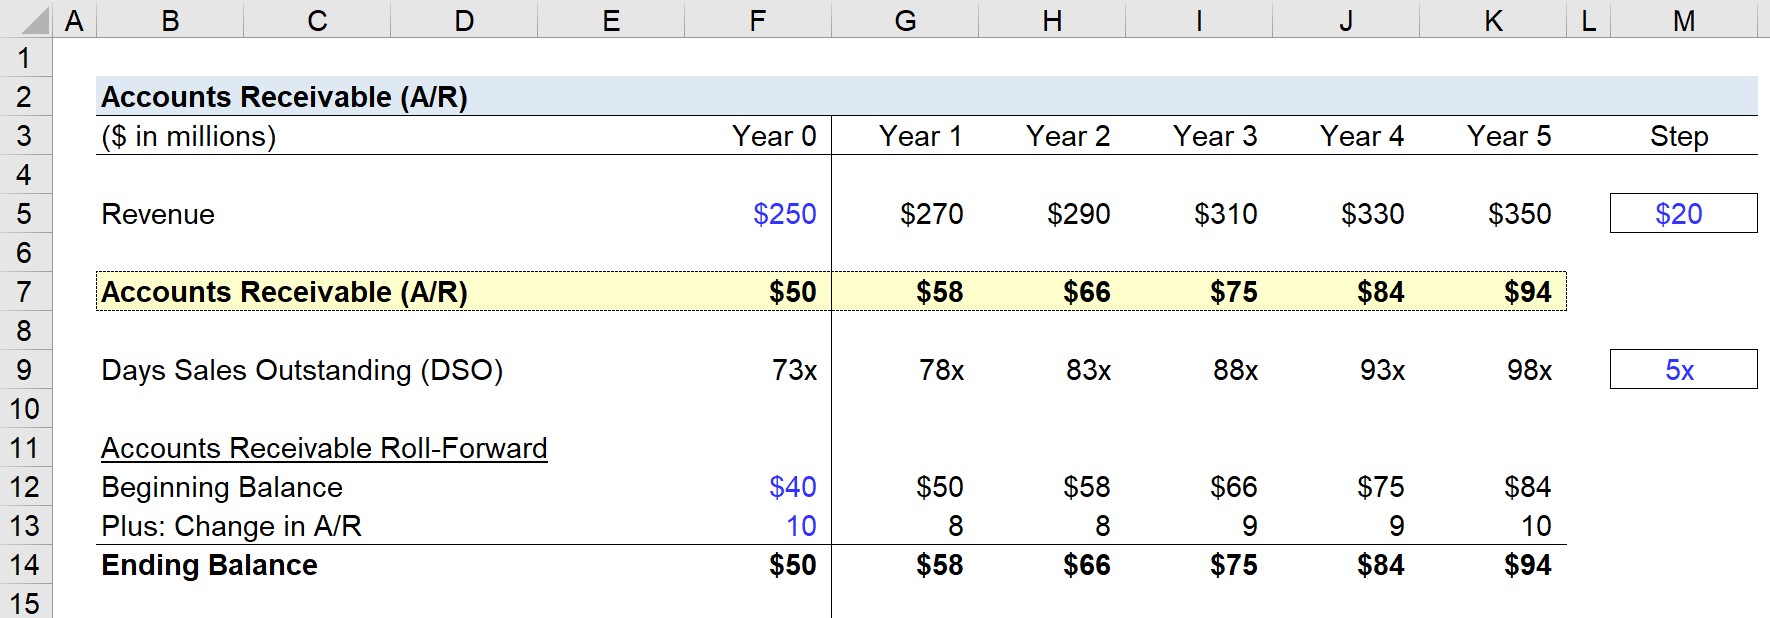
Task: Select column B header
Action: [x=170, y=20]
